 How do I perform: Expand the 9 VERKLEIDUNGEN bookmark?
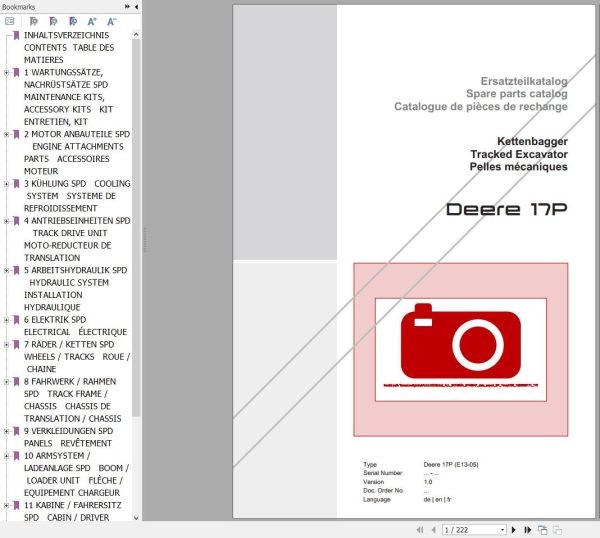(6, 431)
